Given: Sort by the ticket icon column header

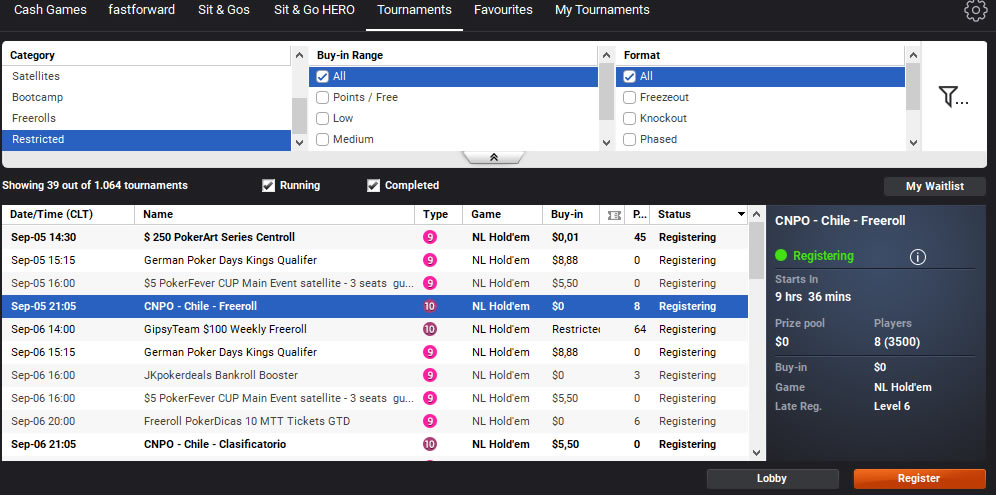Looking at the screenshot, I should [614, 214].
